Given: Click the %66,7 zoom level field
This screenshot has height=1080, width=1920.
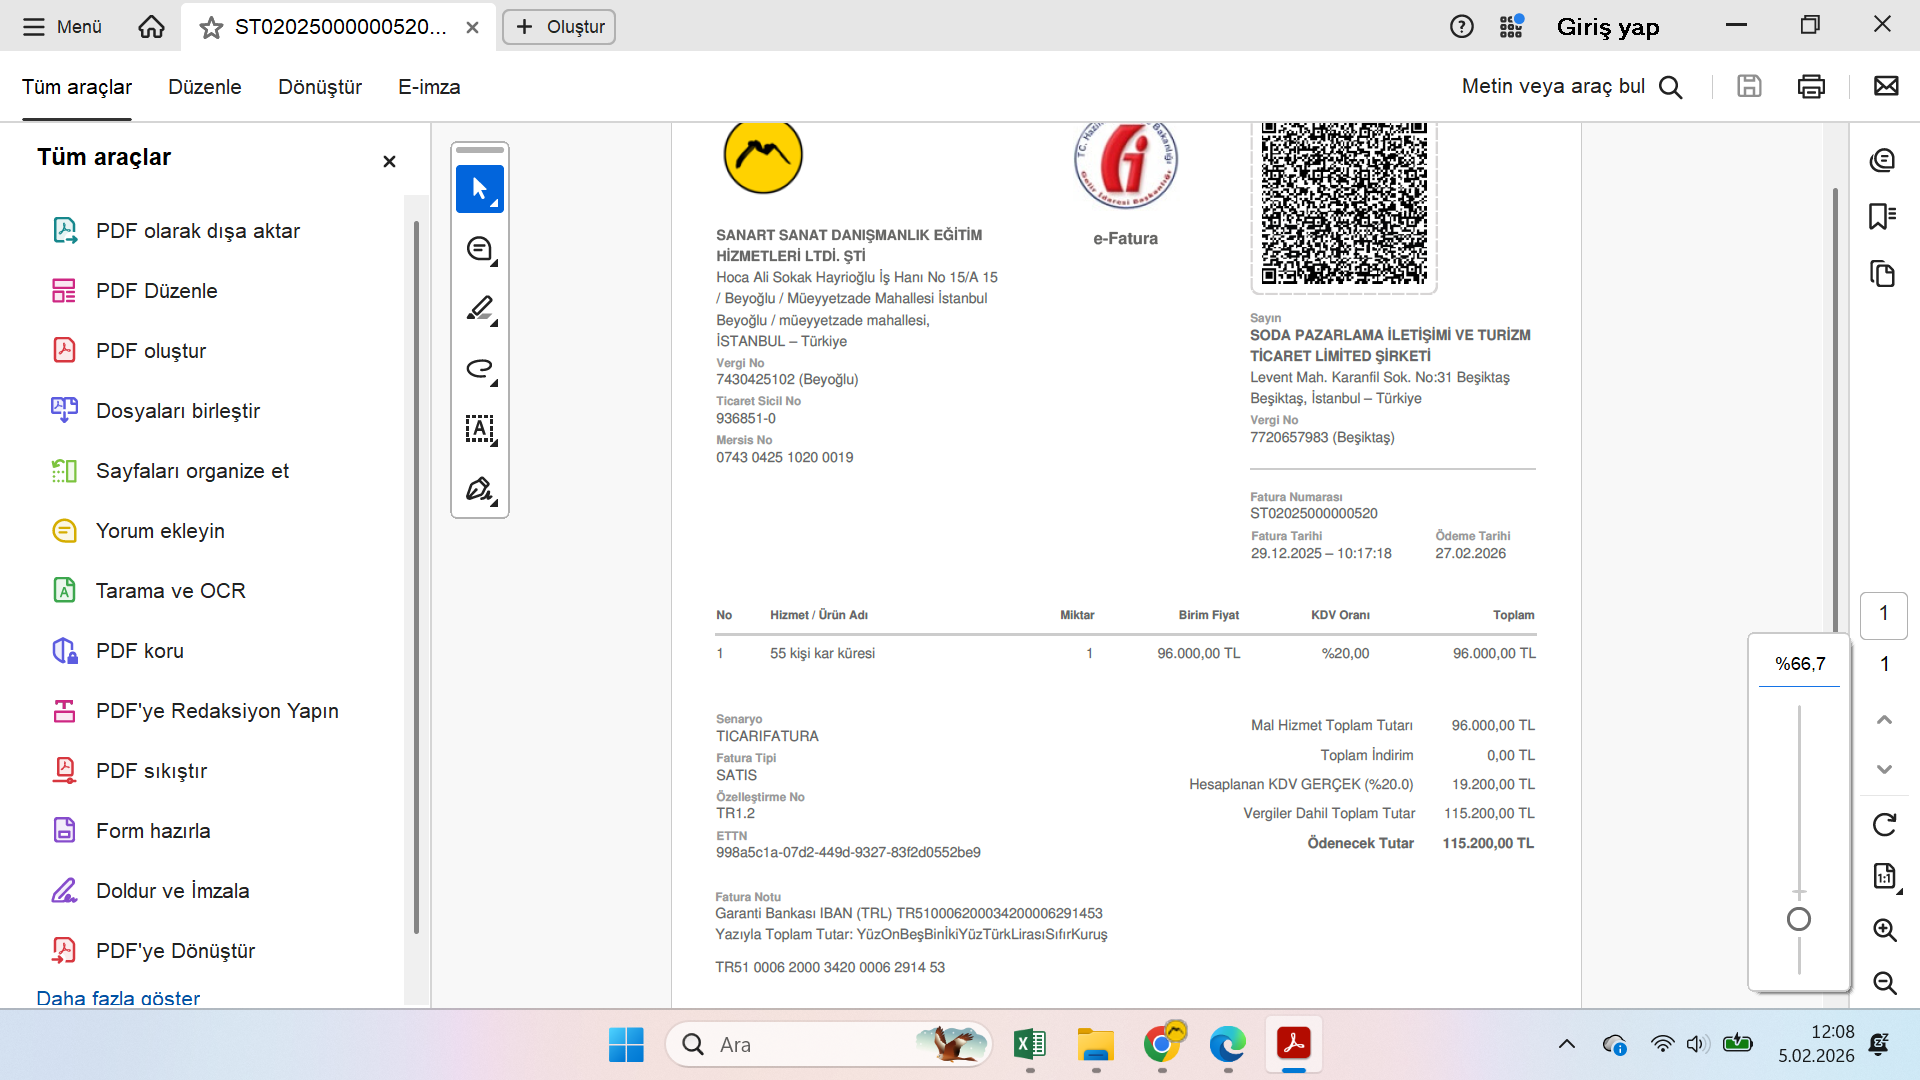Looking at the screenshot, I should pos(1800,665).
